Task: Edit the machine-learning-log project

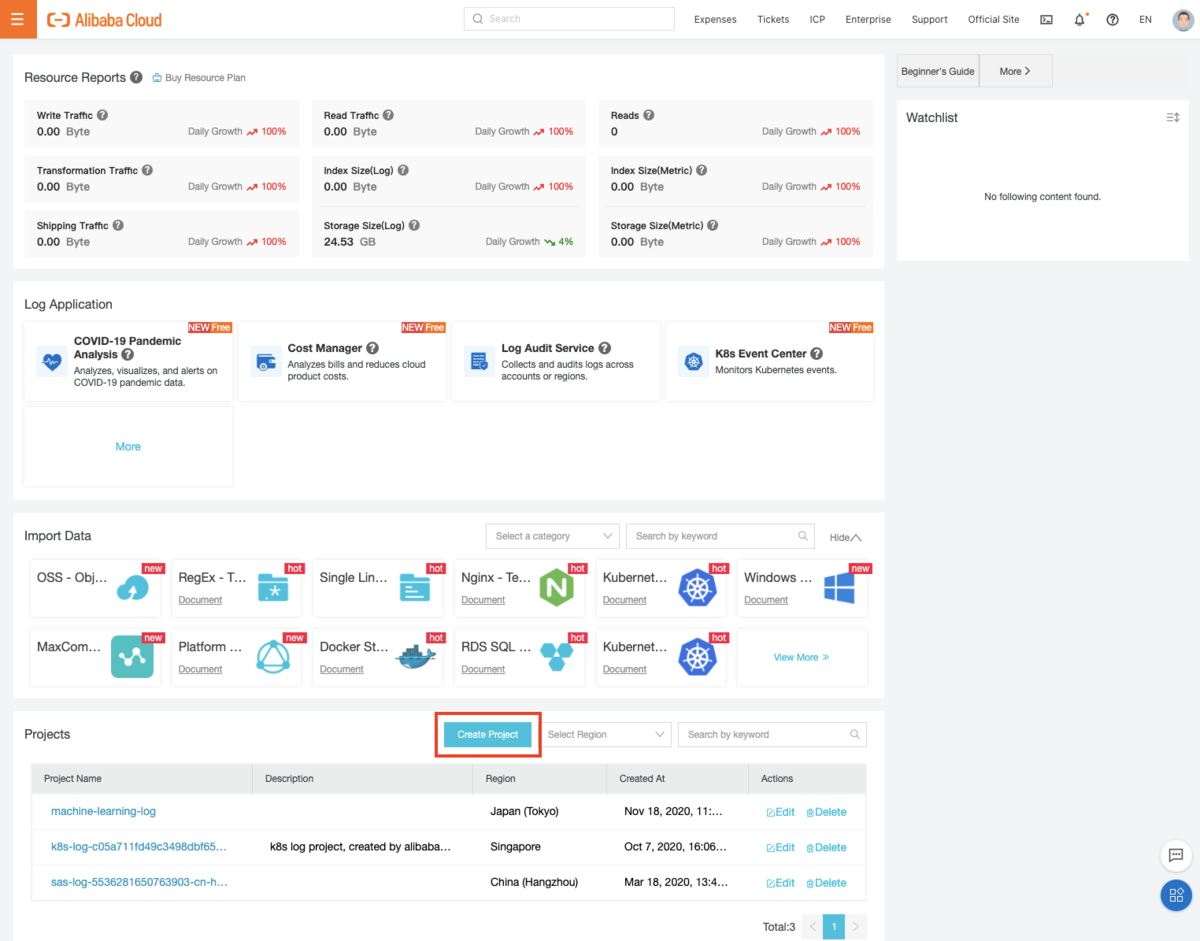Action: coord(781,812)
